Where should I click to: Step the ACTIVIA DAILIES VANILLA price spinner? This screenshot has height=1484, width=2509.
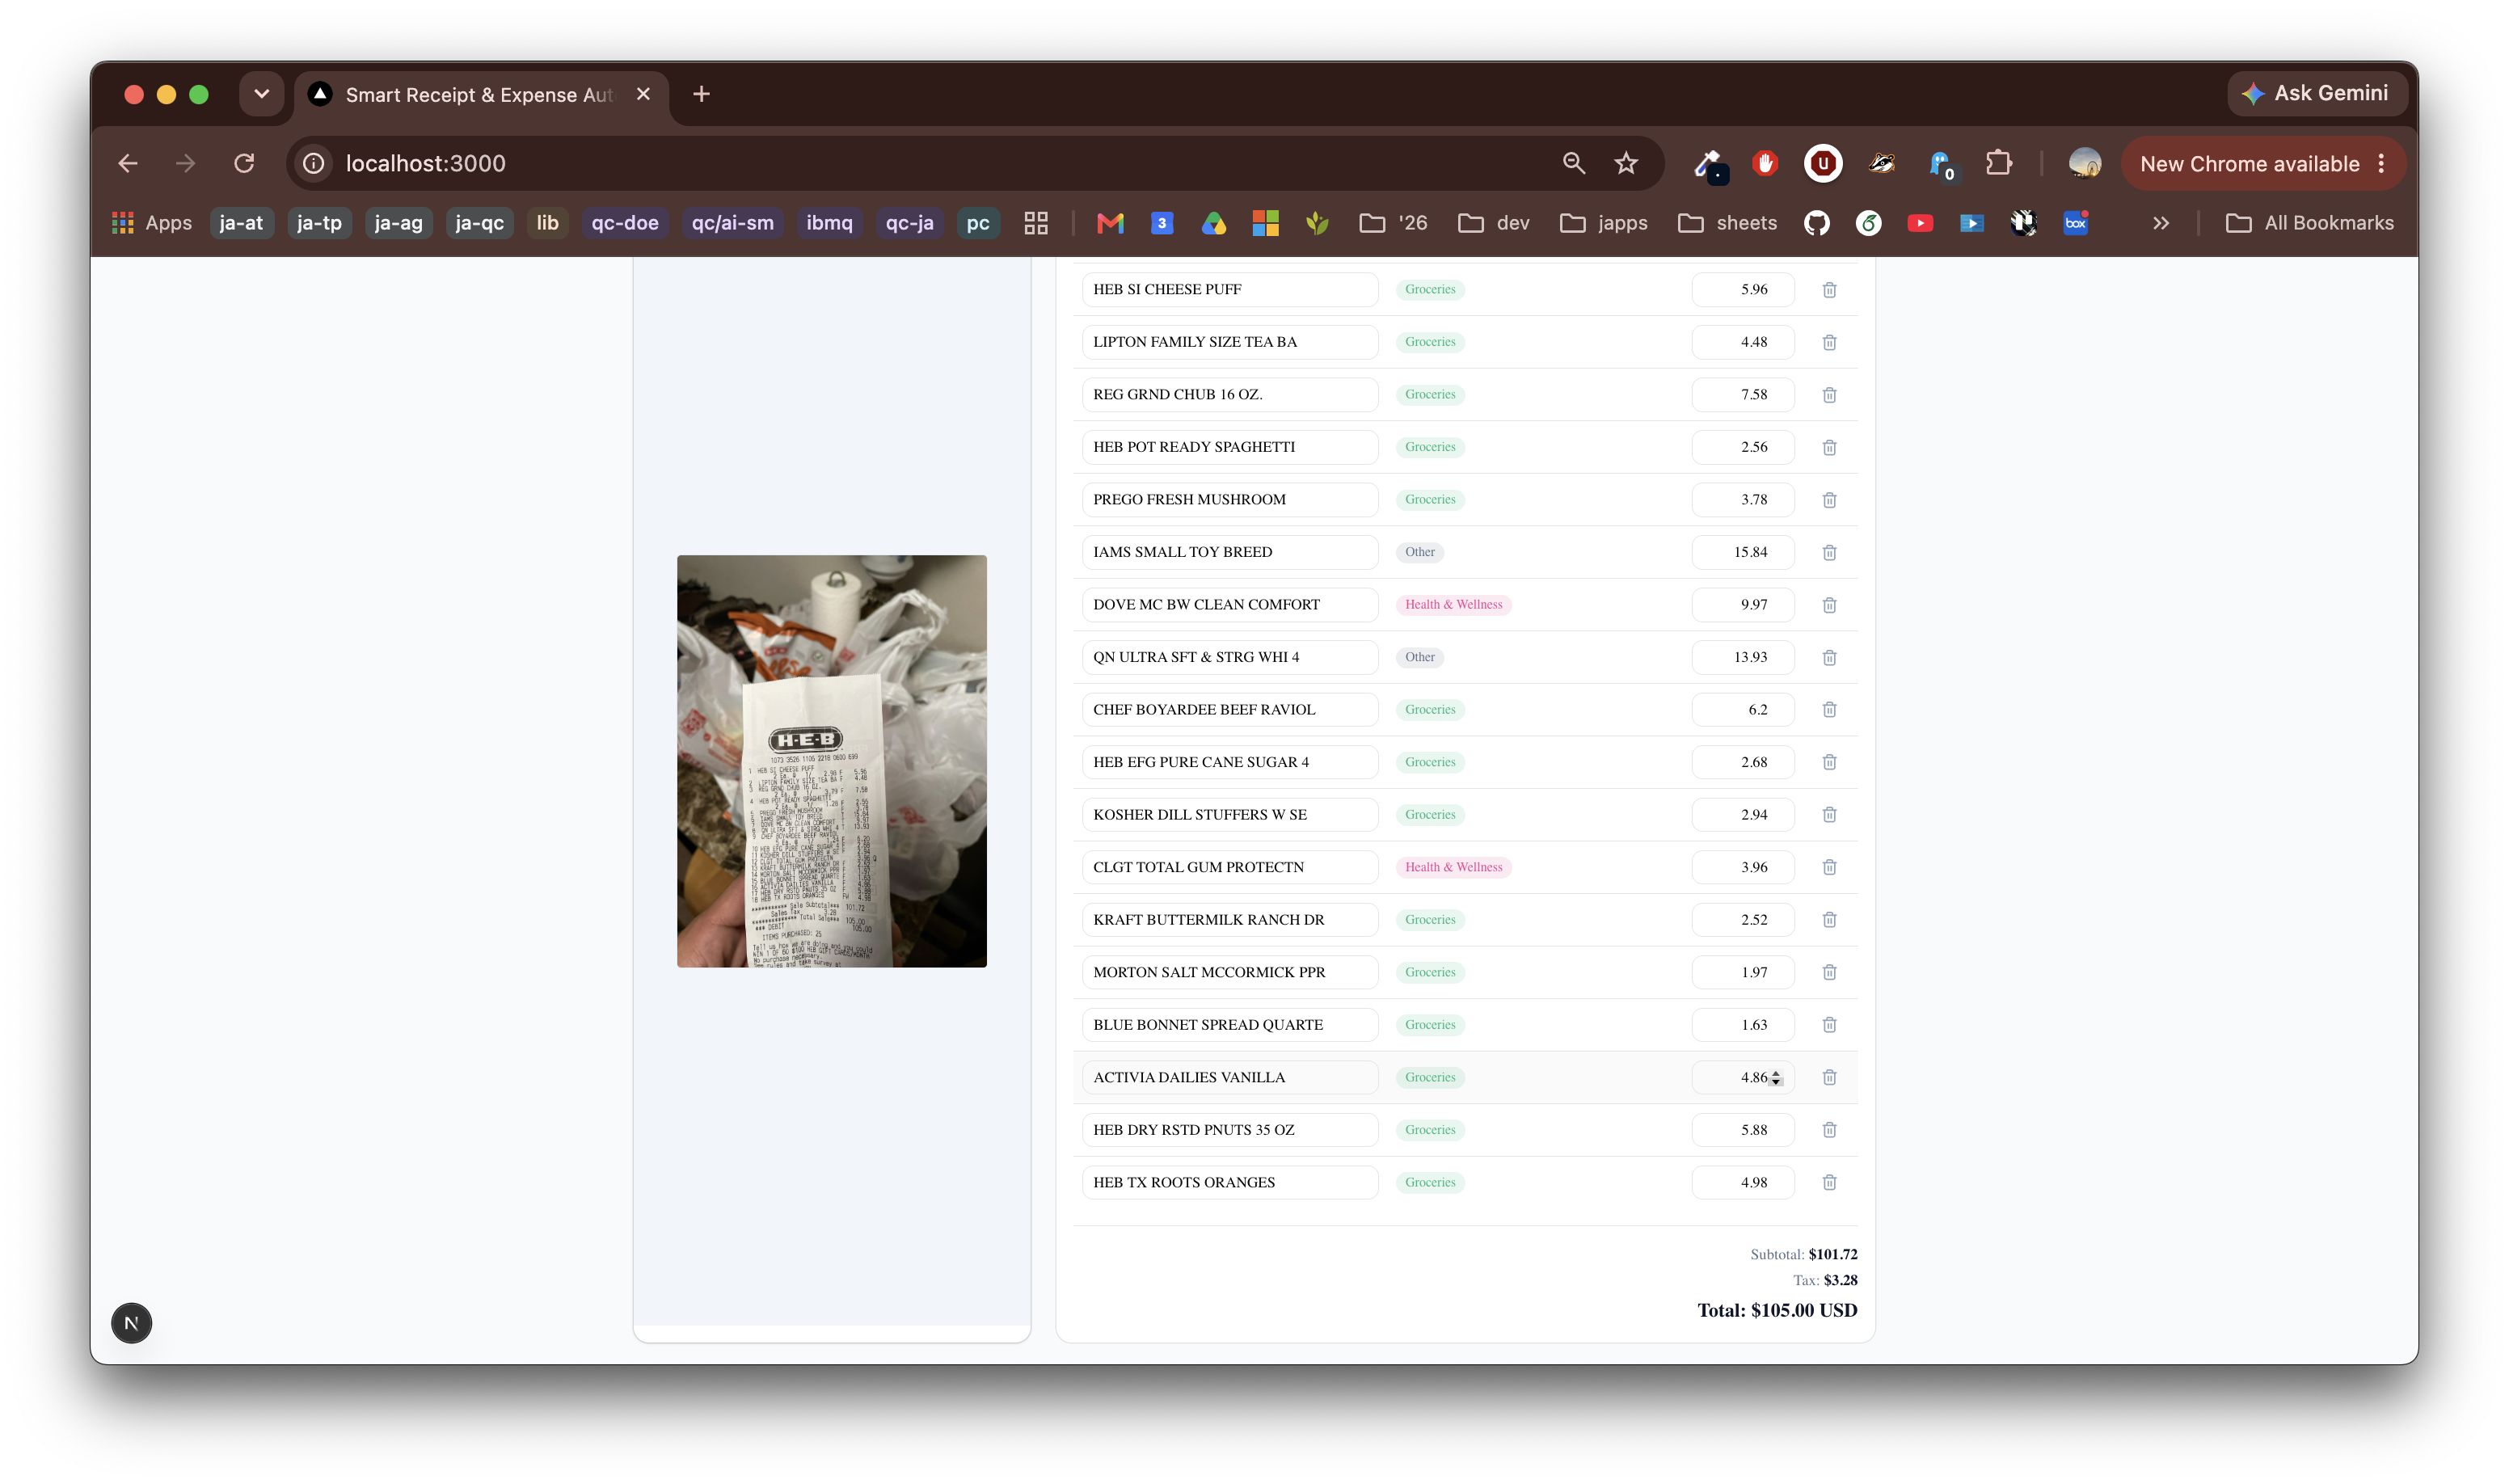click(1776, 1078)
